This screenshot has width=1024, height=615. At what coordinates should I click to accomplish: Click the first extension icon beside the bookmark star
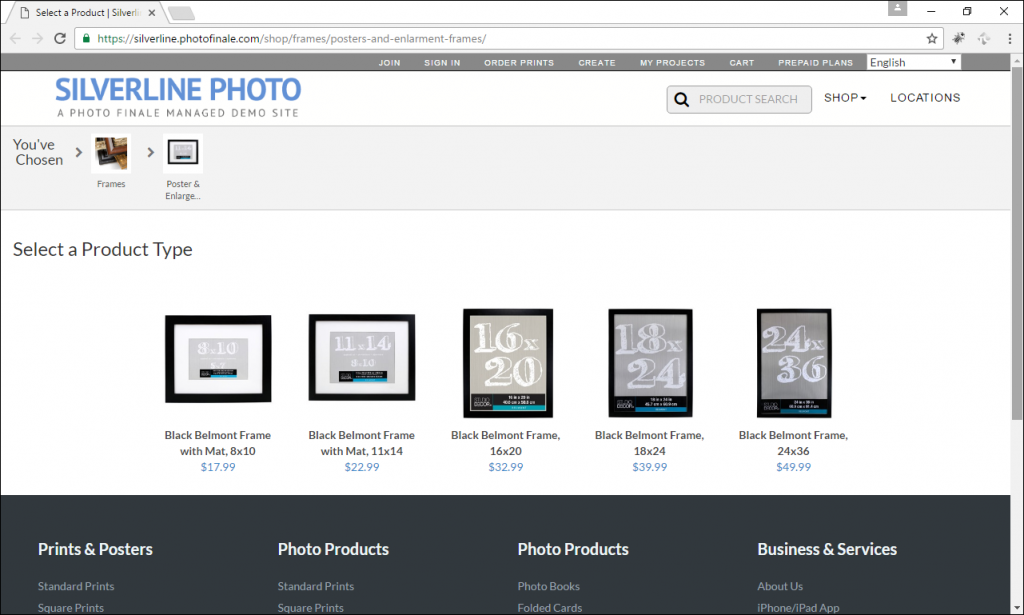coord(959,39)
